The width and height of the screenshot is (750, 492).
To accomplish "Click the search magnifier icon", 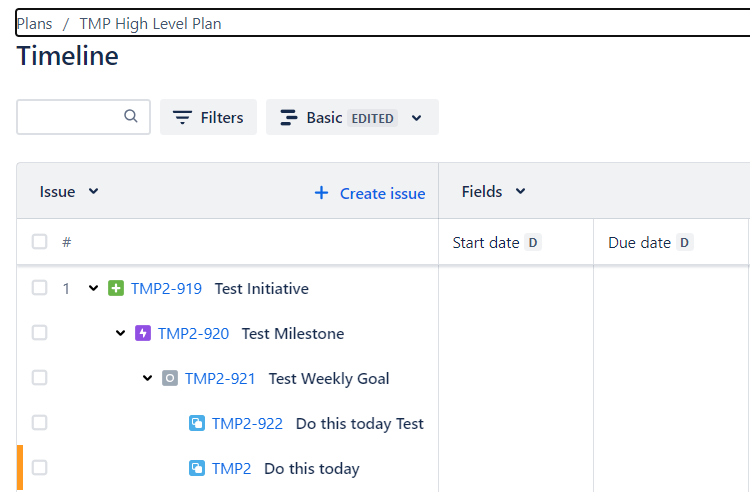I will 131,116.
